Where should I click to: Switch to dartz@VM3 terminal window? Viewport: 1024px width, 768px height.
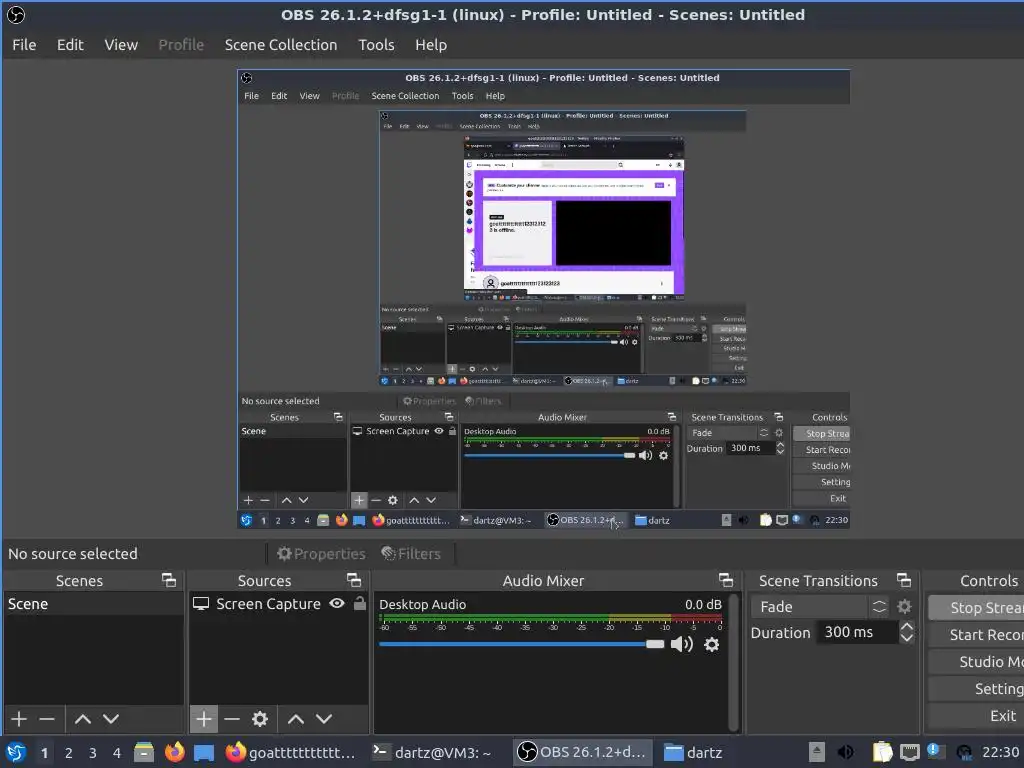432,752
